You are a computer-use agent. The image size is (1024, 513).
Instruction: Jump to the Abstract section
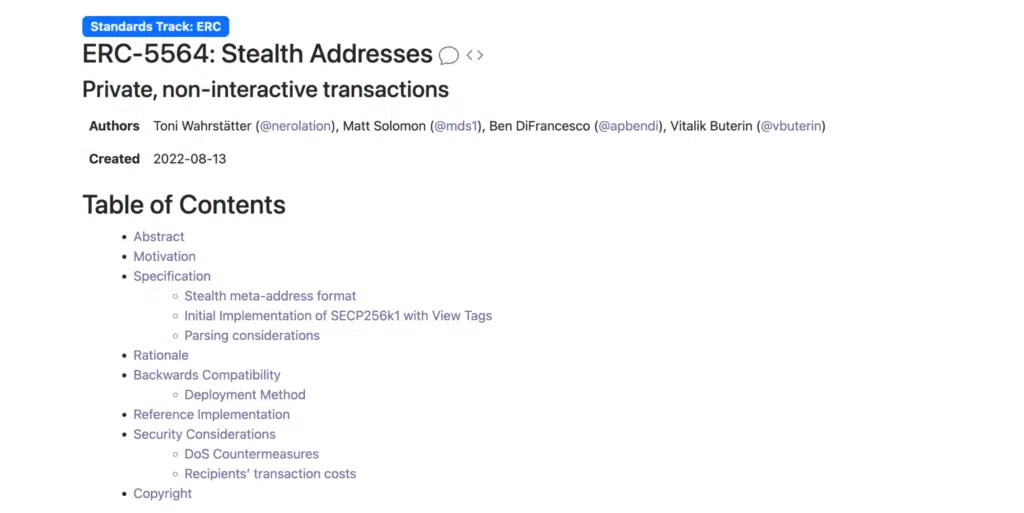tap(159, 237)
